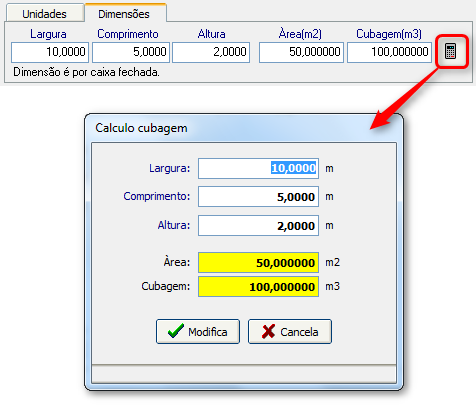This screenshot has width=476, height=411.
Task: Open the cubagem calculator icon
Action: click(x=451, y=51)
